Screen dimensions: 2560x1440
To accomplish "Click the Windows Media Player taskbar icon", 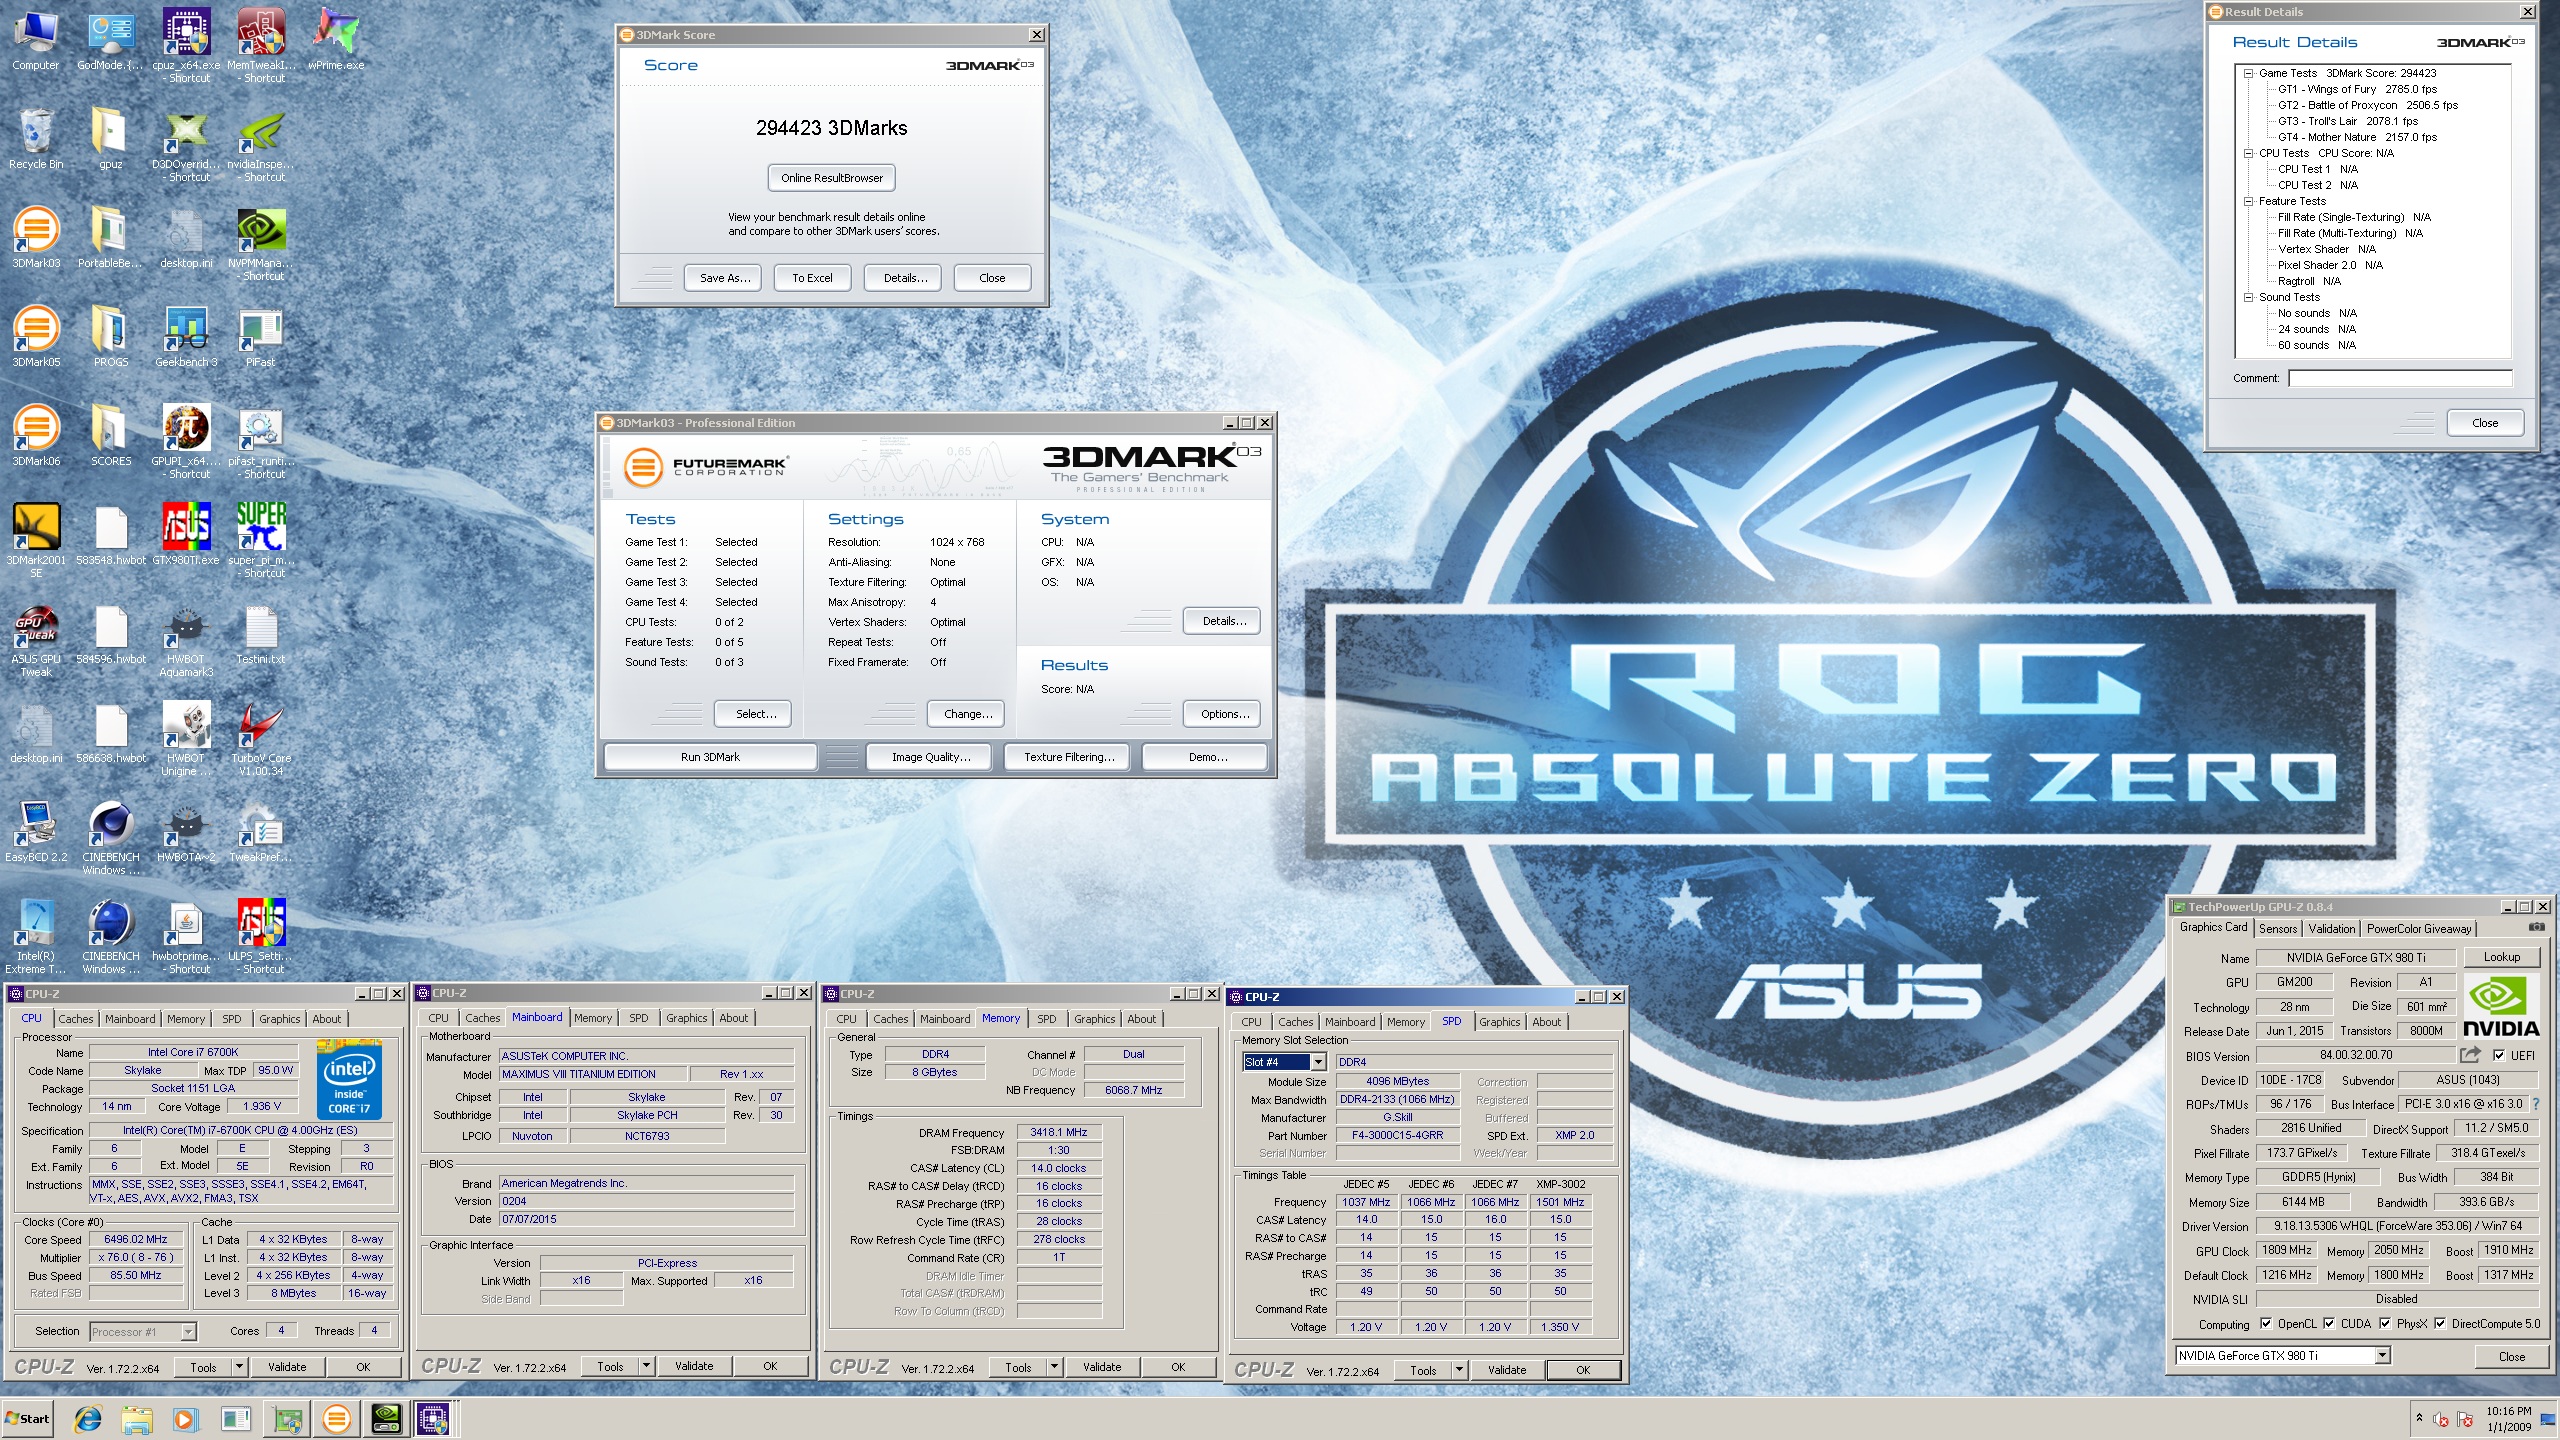I will point(186,1418).
